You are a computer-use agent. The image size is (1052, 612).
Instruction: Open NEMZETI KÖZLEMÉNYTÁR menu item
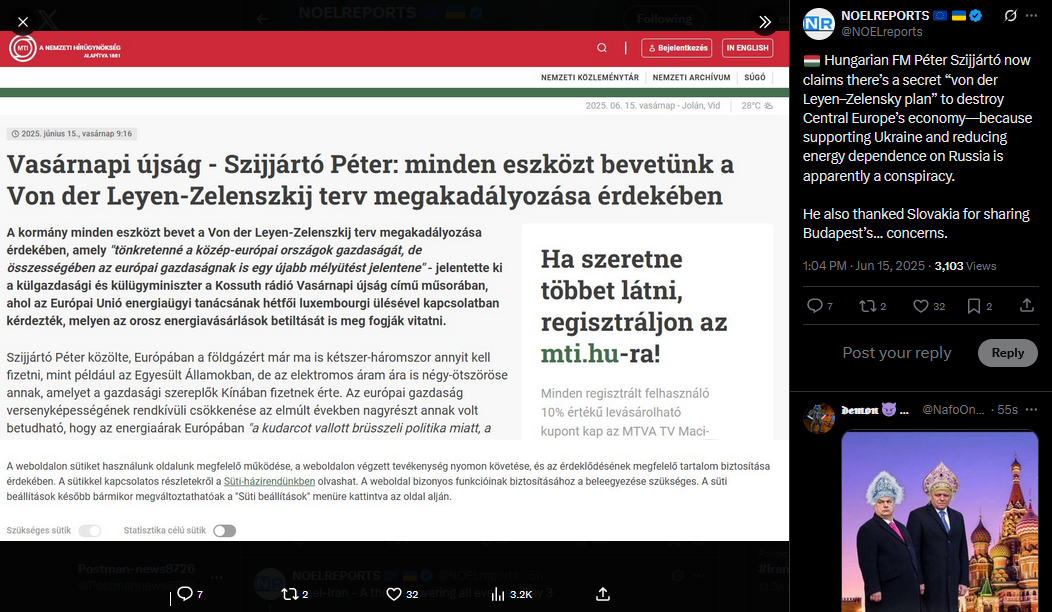pos(590,77)
